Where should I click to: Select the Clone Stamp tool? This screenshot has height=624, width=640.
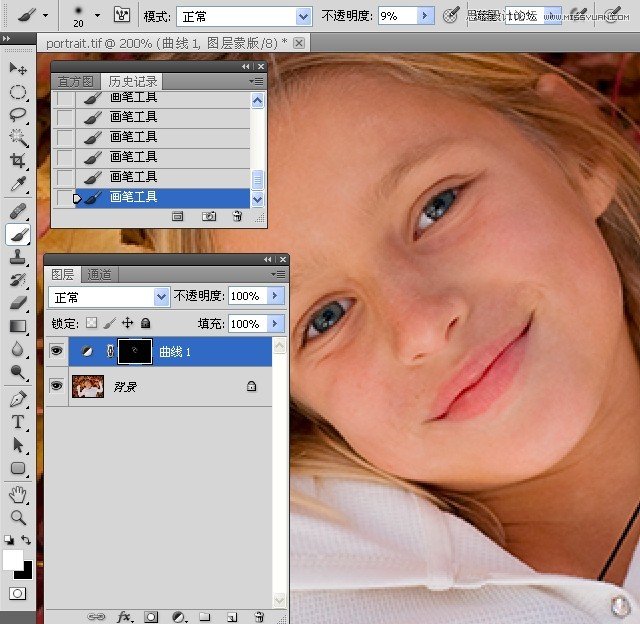click(x=18, y=257)
